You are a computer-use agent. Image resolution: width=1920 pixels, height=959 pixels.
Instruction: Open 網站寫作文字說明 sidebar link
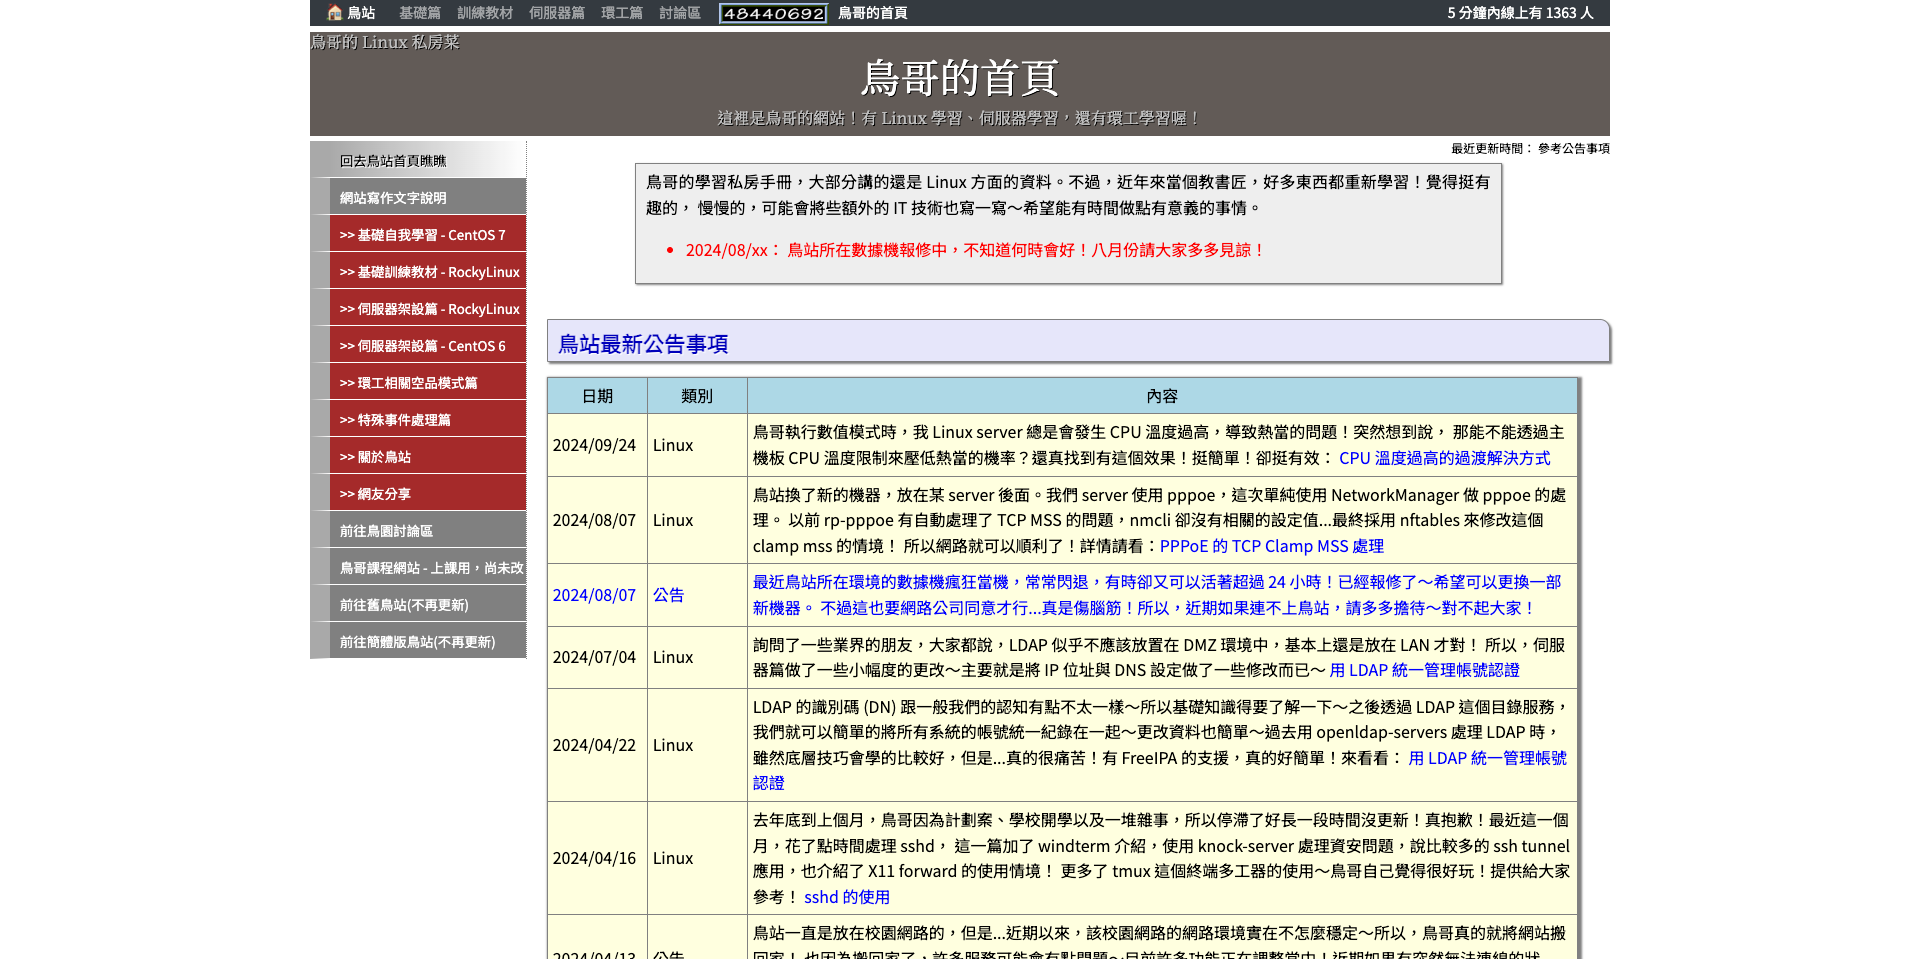click(x=392, y=198)
